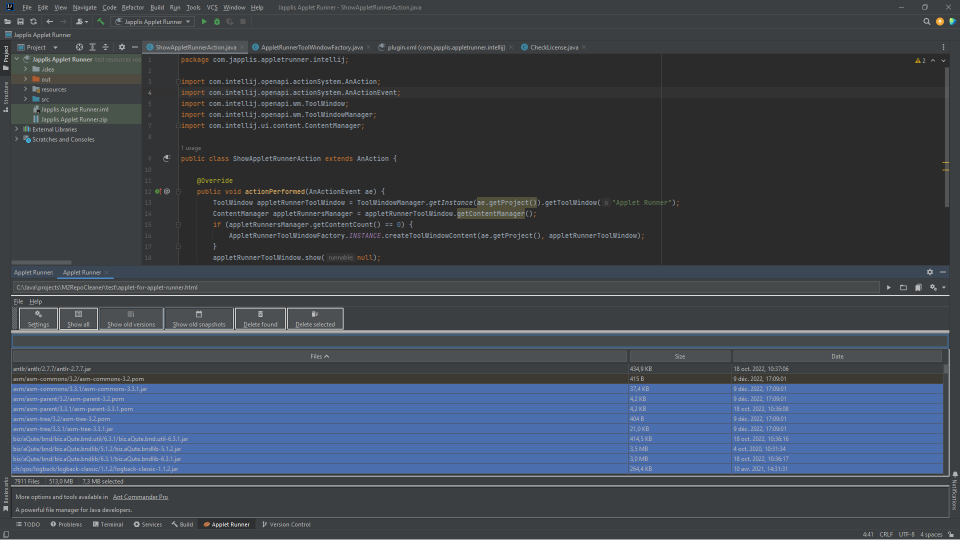960x540 pixels.
Task: Click the Run with Coverage icon
Action: click(230, 21)
